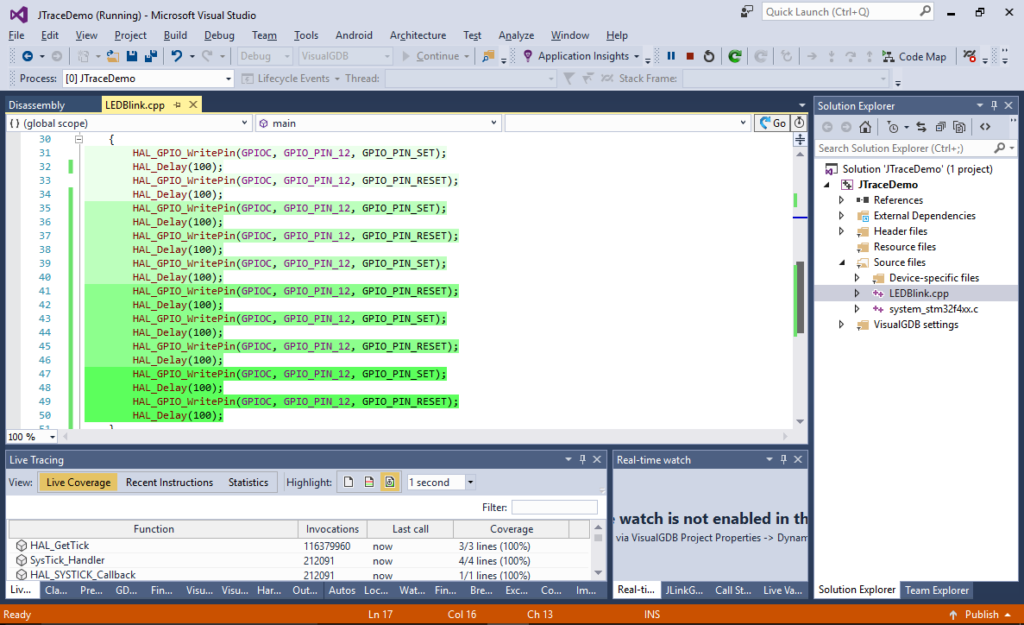
Task: Expand the Header files node
Action: click(x=841, y=231)
